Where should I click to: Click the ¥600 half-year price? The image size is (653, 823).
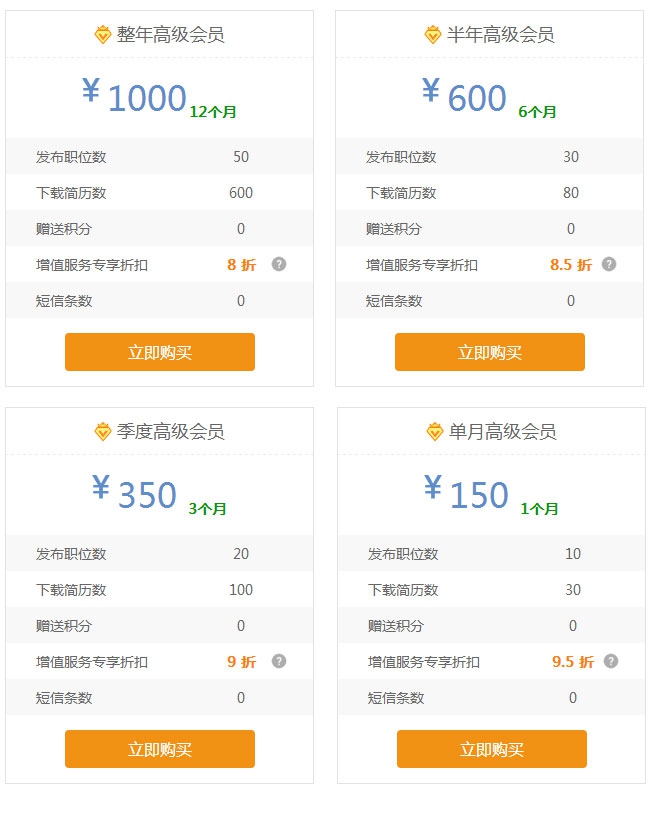[465, 97]
